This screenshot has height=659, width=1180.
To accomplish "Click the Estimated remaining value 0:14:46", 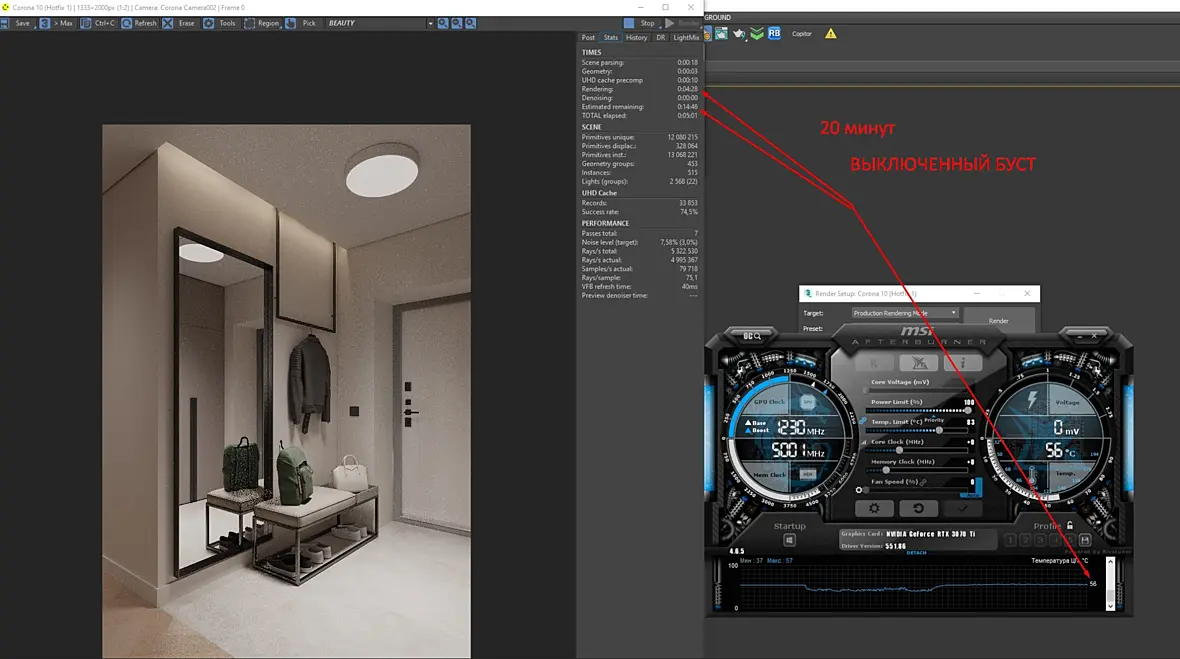I will click(x=687, y=107).
